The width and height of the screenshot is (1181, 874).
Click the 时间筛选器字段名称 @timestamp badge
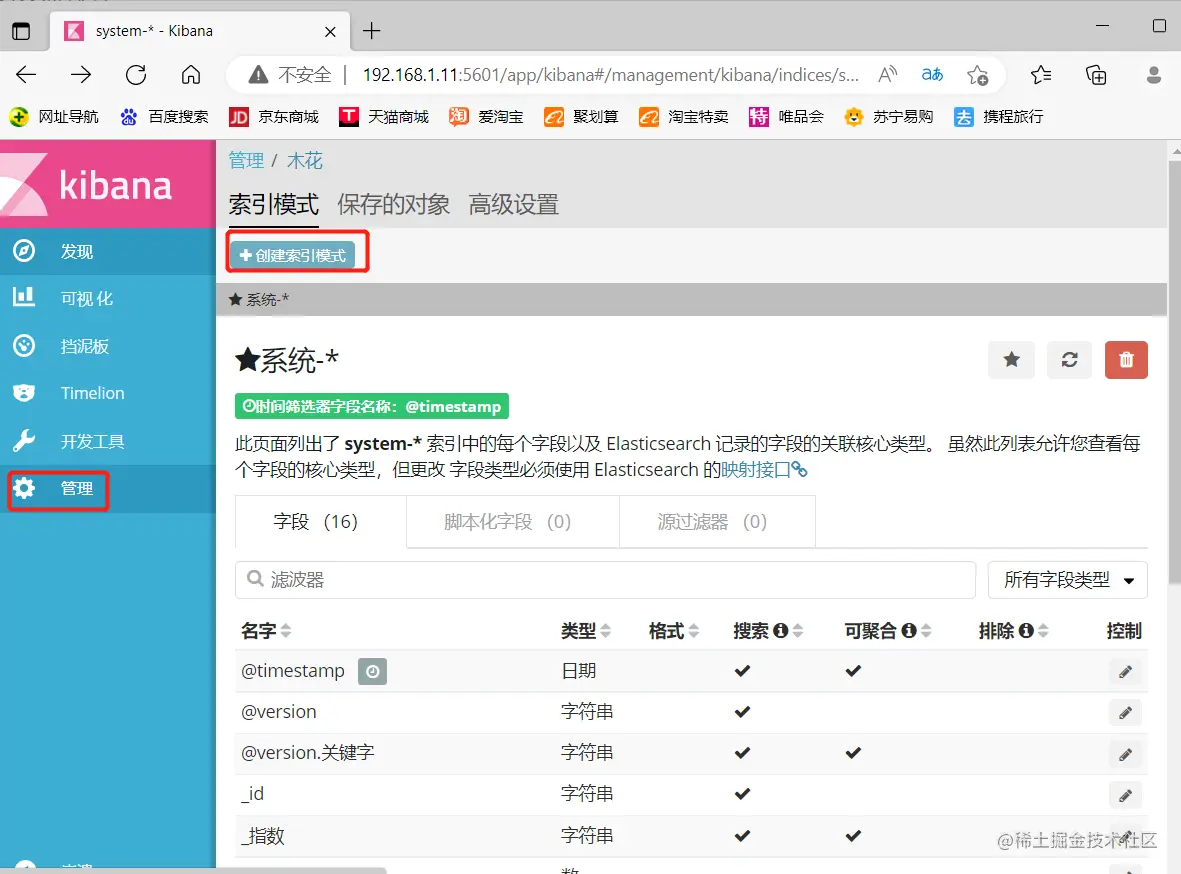click(372, 406)
